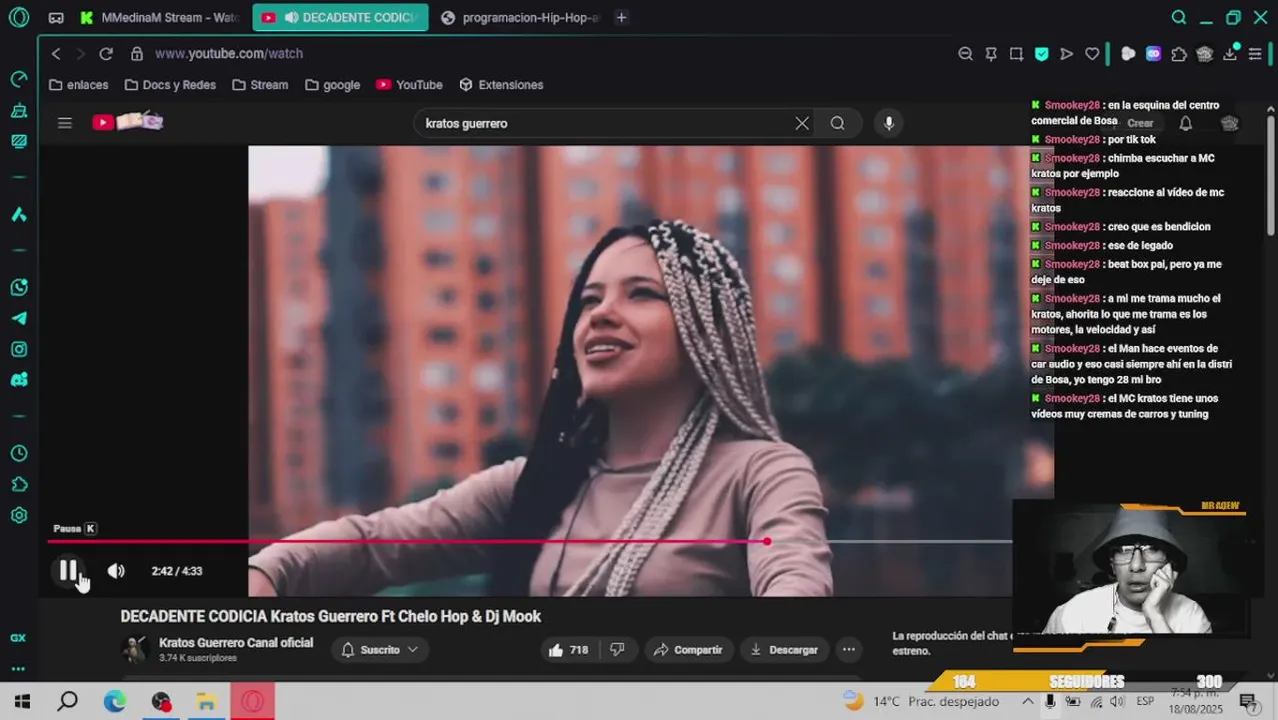Dislike the video with thumbs-down
Viewport: 1278px width, 720px height.
(x=617, y=650)
